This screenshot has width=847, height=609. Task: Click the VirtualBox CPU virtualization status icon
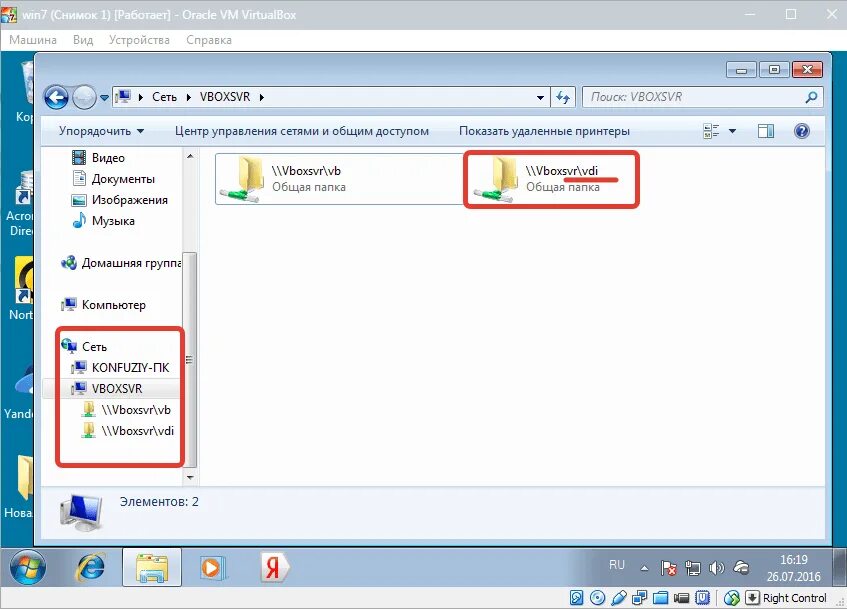(x=702, y=598)
